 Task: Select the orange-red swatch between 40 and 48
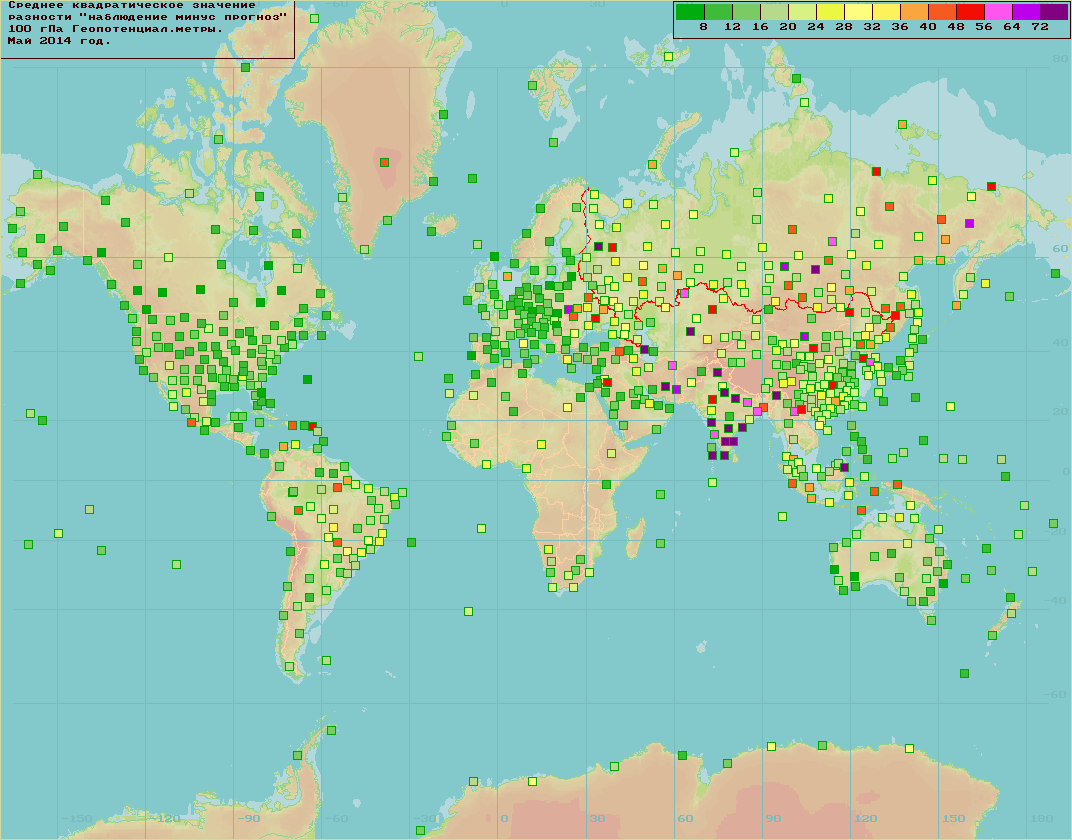click(942, 12)
